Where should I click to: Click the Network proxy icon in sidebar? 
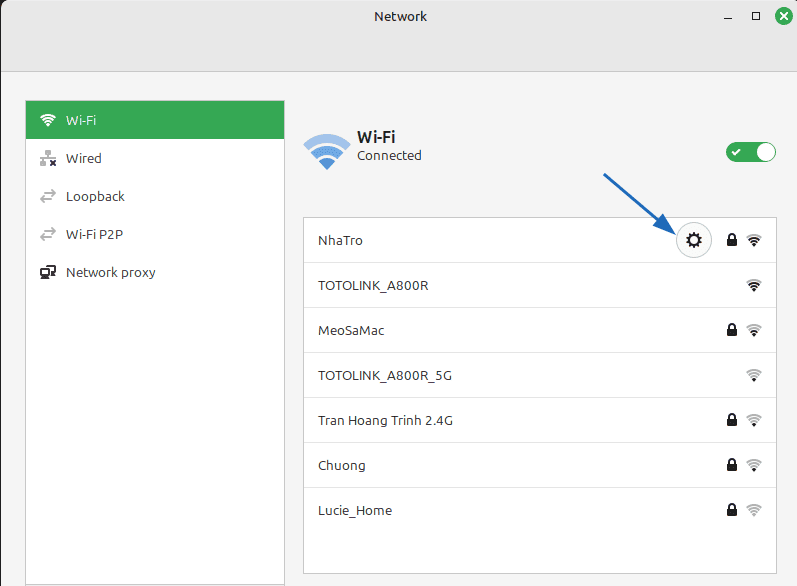47,272
